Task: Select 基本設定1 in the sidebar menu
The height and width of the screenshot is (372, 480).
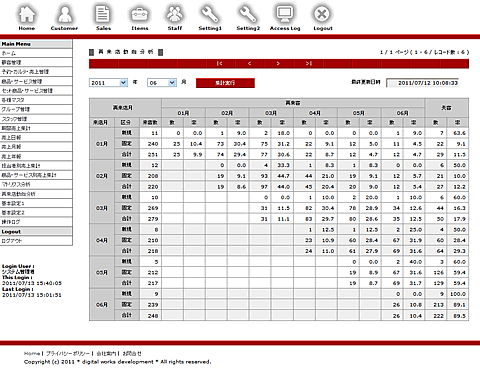Action: [36, 203]
